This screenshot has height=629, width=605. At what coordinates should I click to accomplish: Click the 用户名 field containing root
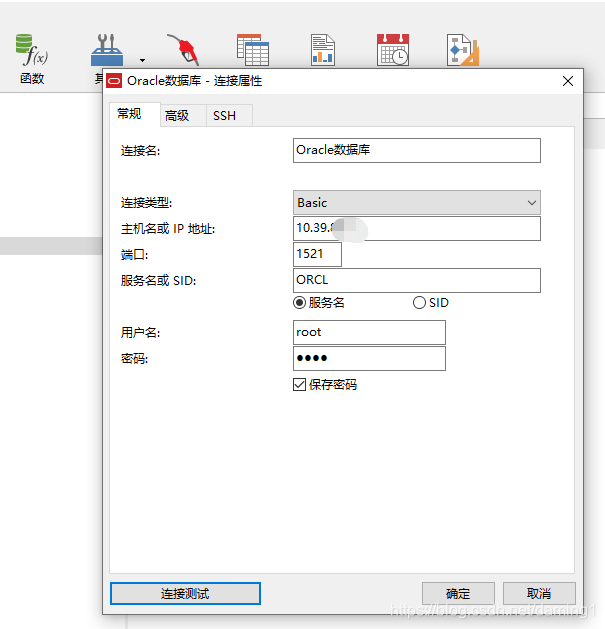click(369, 332)
